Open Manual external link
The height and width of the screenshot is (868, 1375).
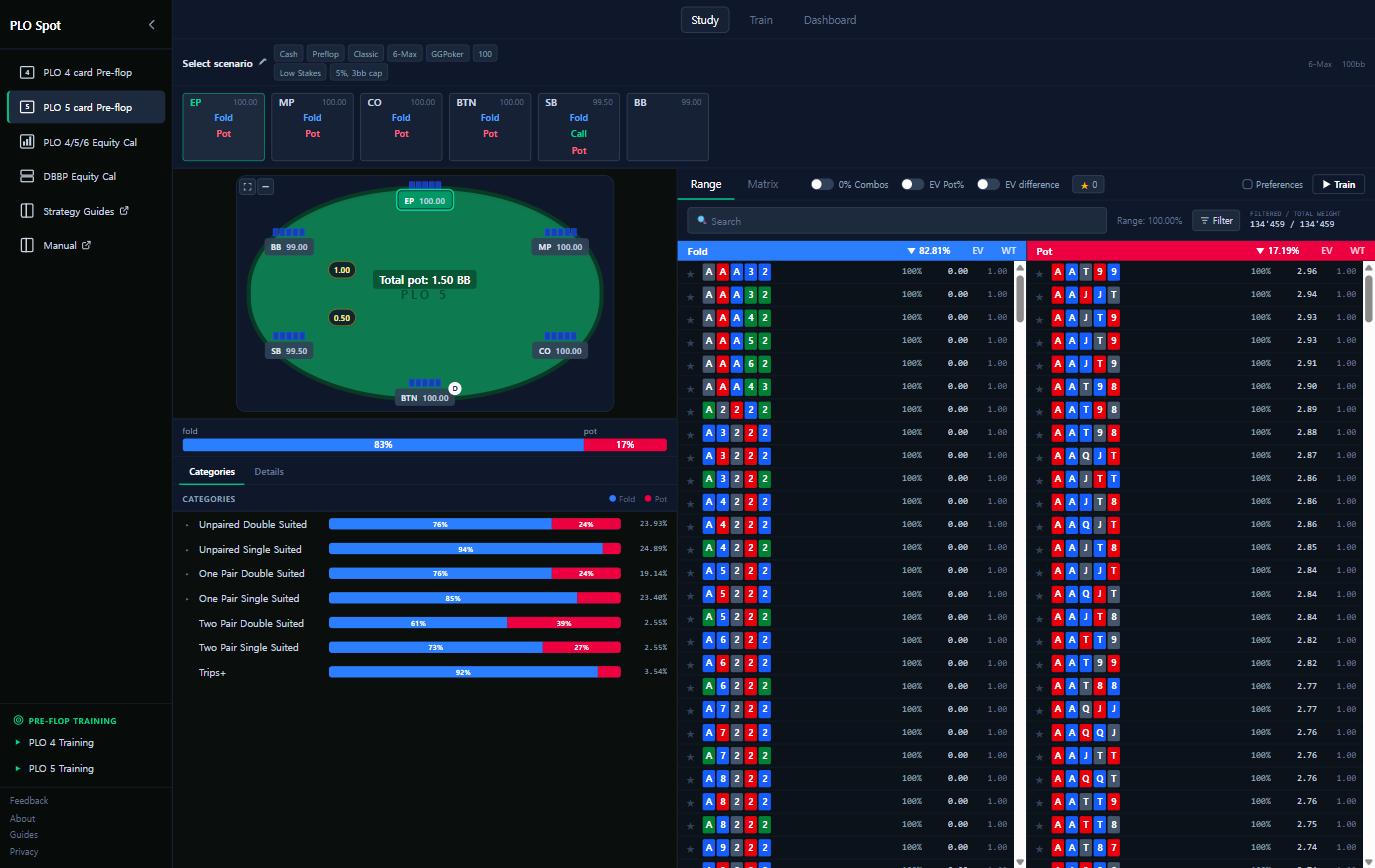point(86,245)
